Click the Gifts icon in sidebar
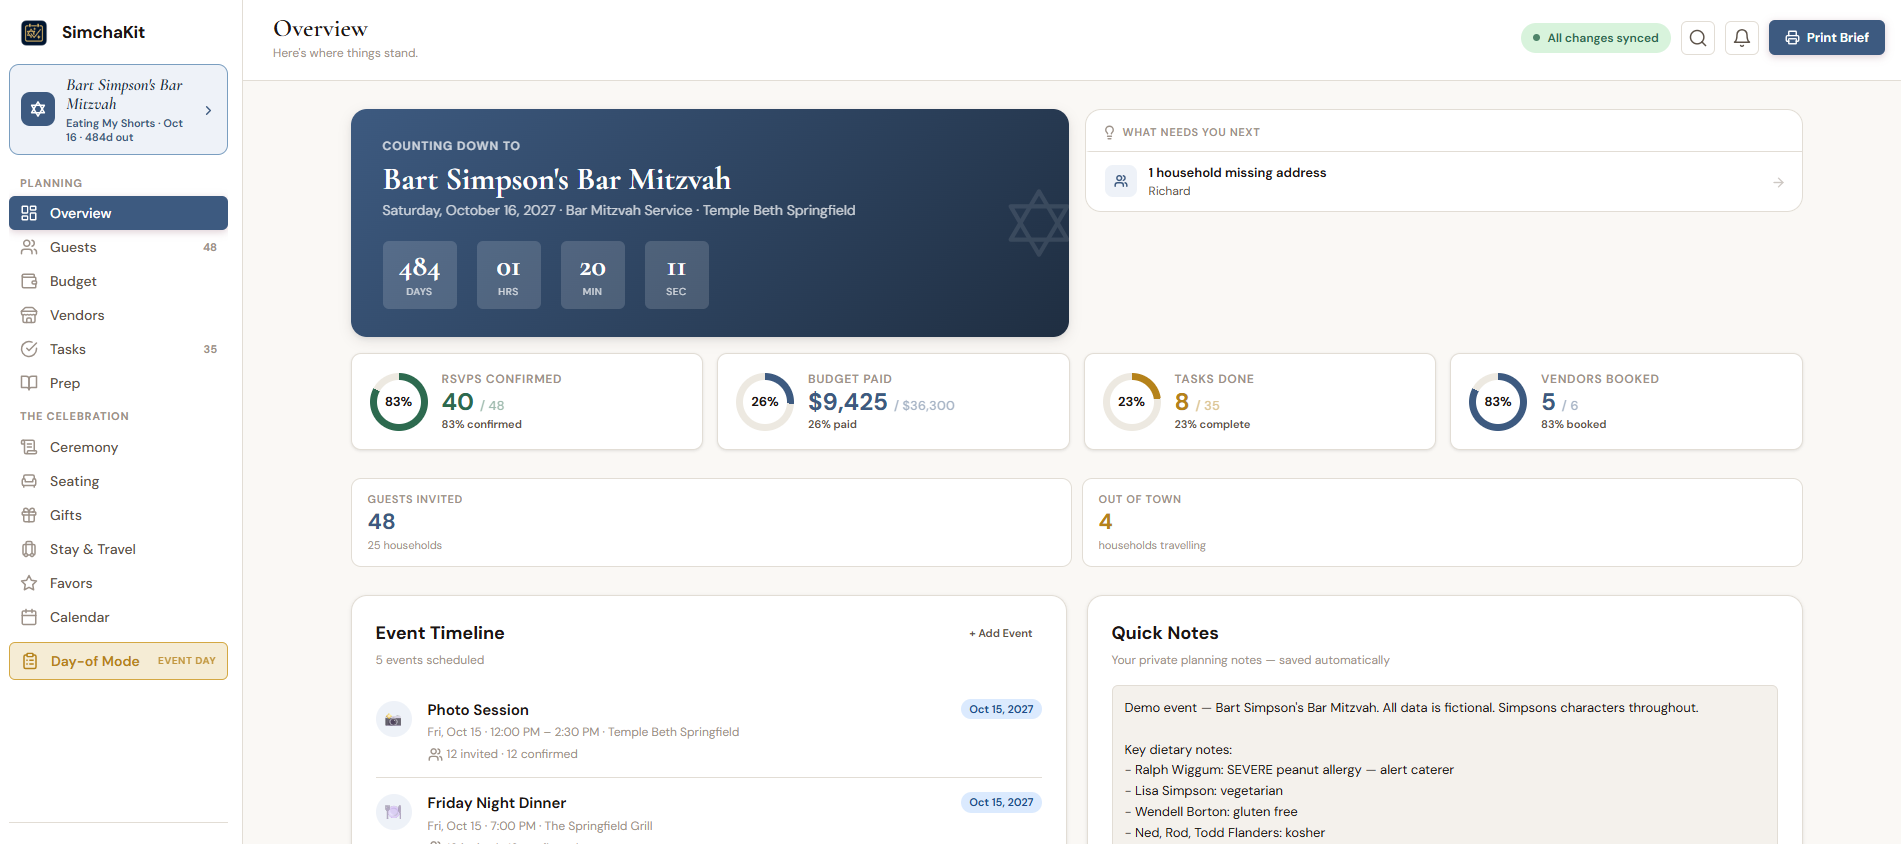1901x844 pixels. [x=29, y=515]
